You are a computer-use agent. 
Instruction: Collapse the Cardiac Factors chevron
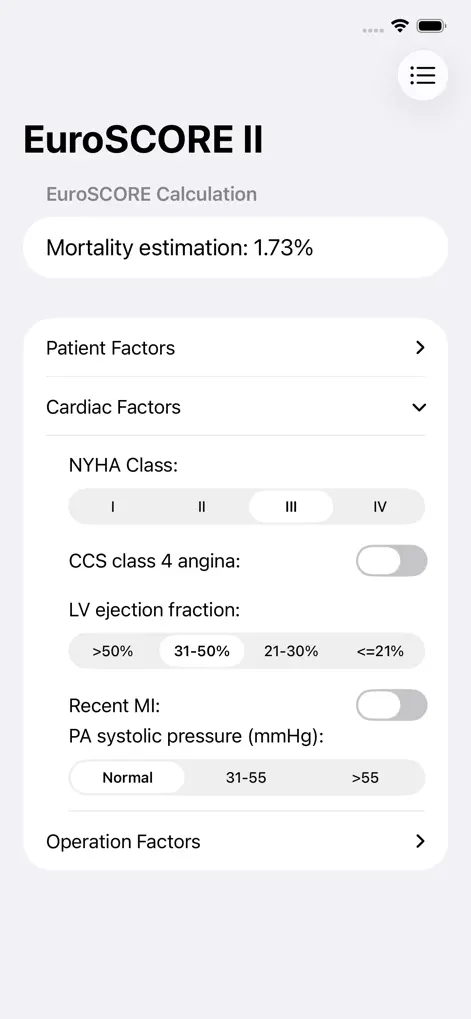[420, 407]
